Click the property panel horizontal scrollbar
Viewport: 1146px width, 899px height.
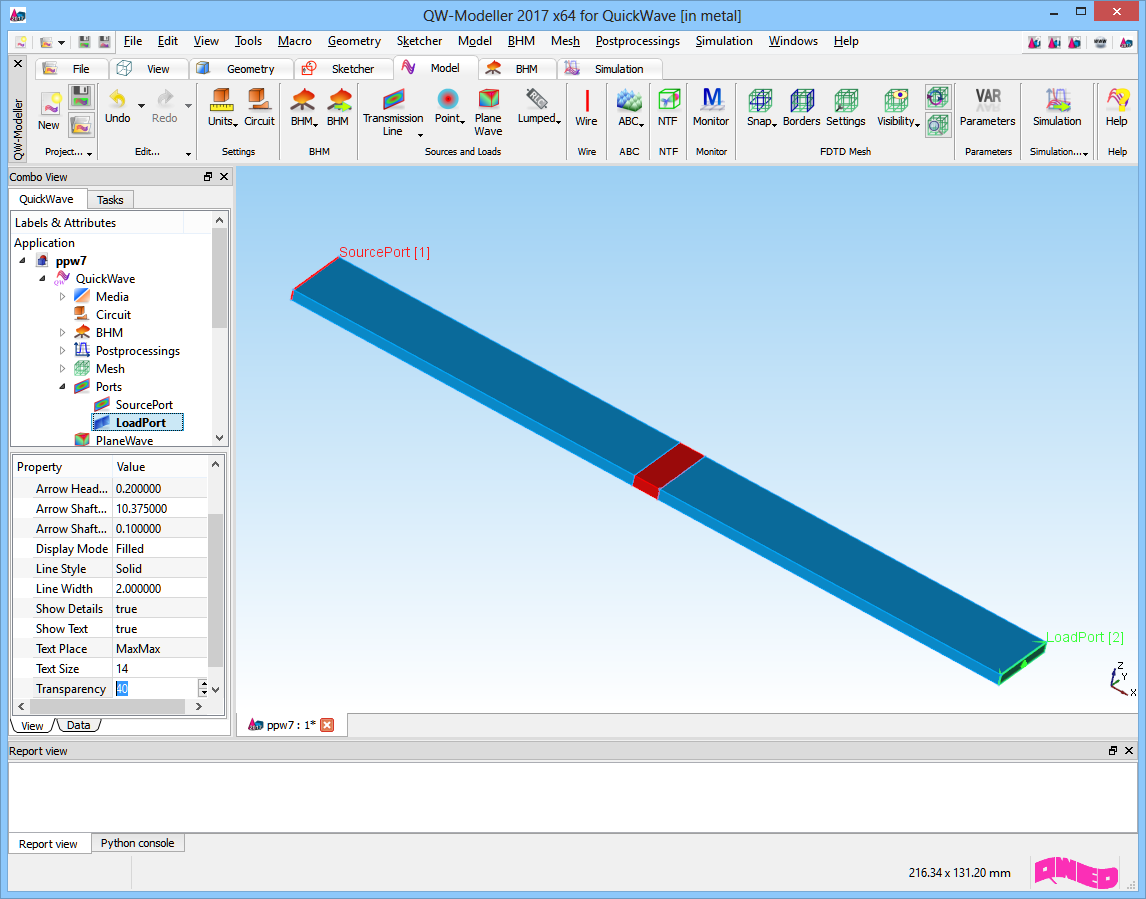(107, 707)
